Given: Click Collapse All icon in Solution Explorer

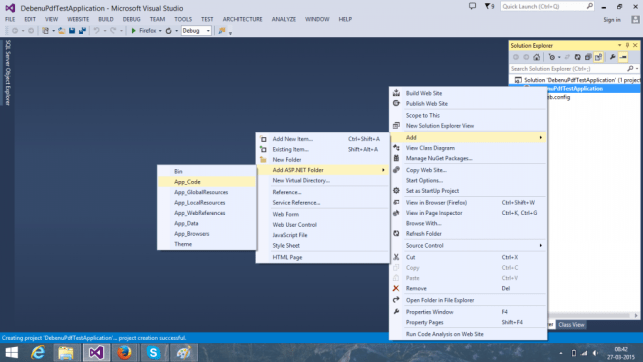Looking at the screenshot, I should (x=588, y=57).
